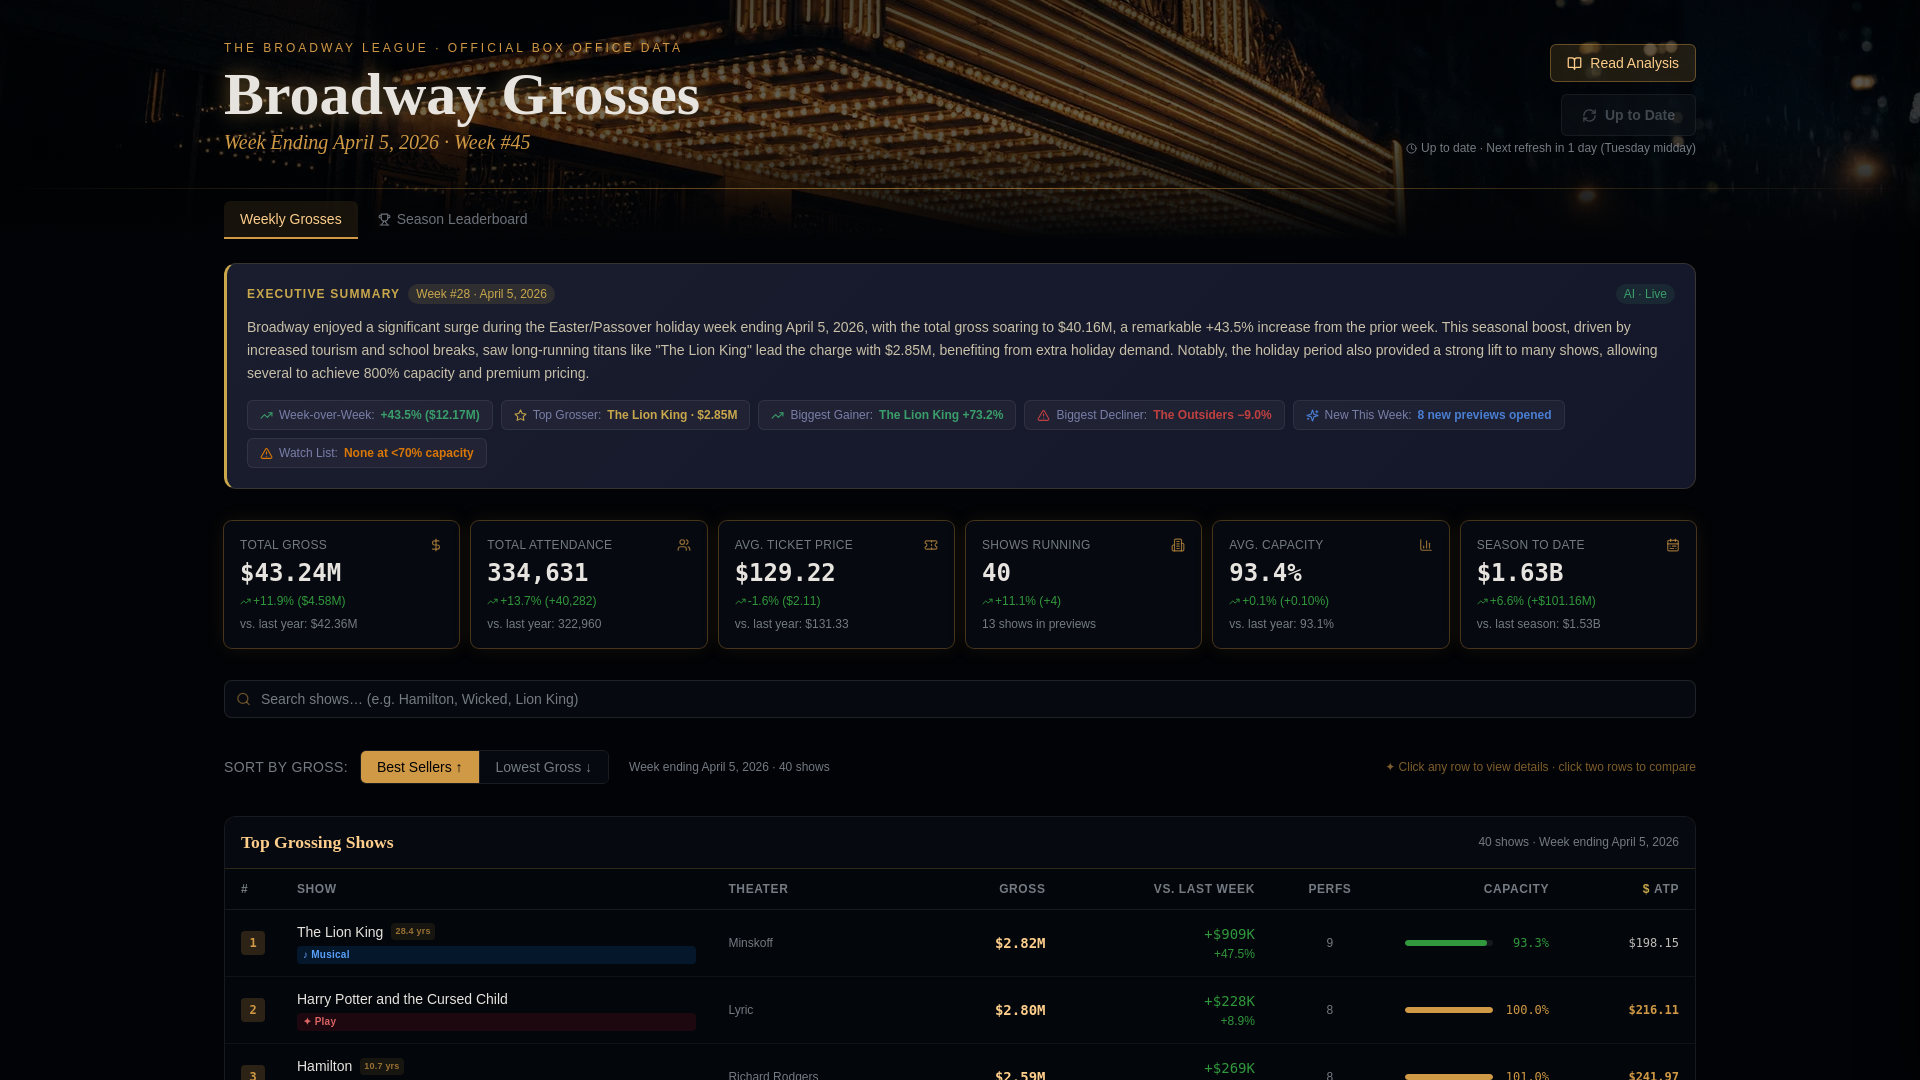Click the trend icon in the Week-over-Week chip
This screenshot has width=1920, height=1080.
tap(266, 416)
